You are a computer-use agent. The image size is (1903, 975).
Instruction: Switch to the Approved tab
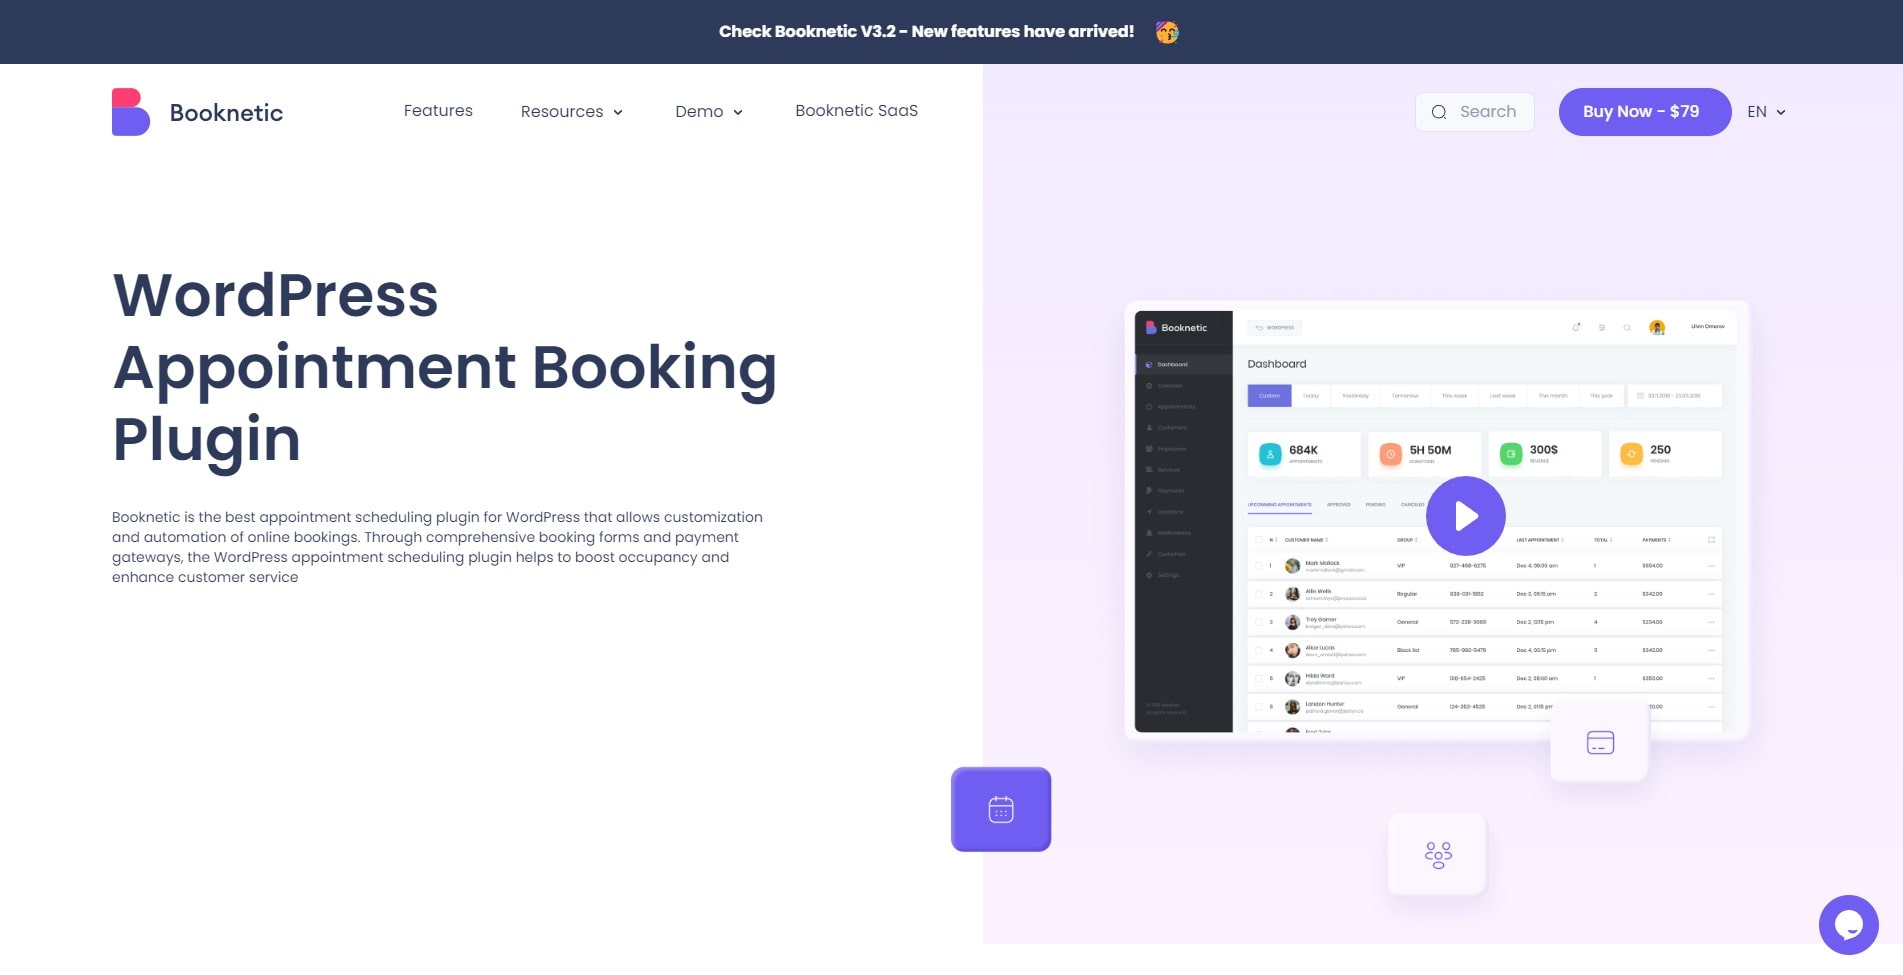[x=1338, y=505]
